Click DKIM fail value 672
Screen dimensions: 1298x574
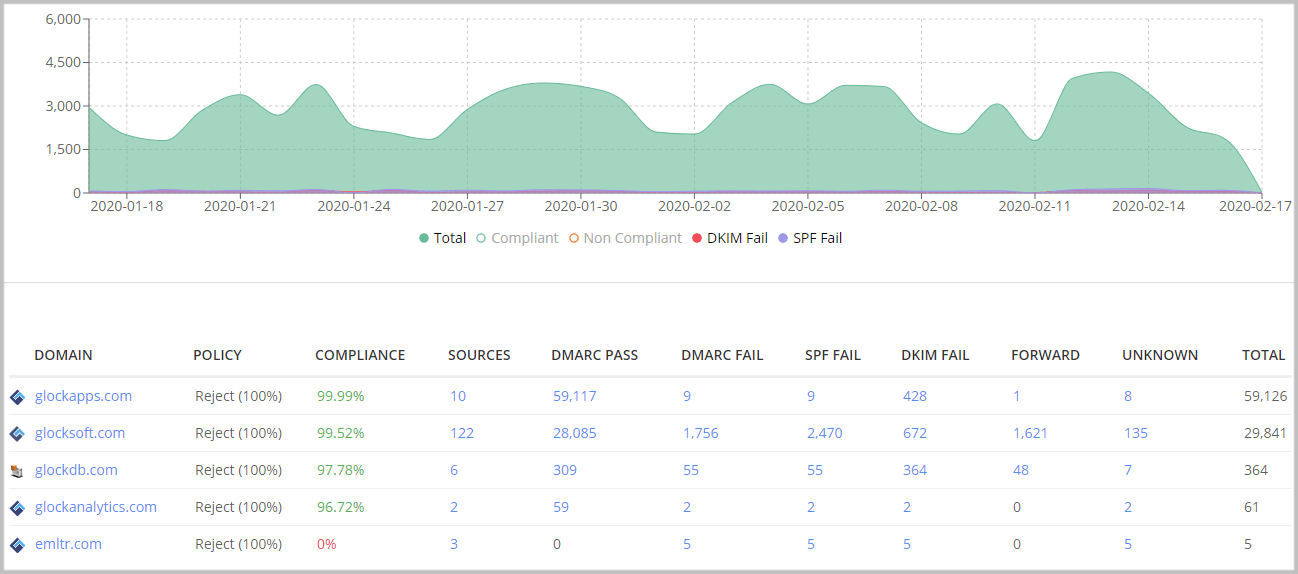coord(915,433)
